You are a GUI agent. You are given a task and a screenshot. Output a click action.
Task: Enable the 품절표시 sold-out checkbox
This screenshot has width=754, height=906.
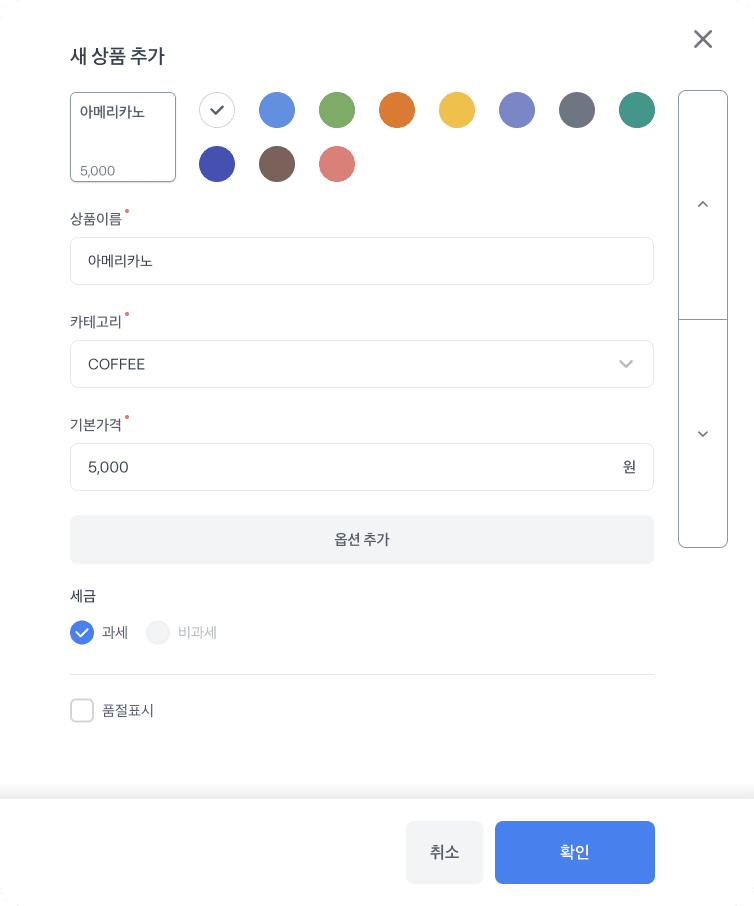pyautogui.click(x=82, y=710)
